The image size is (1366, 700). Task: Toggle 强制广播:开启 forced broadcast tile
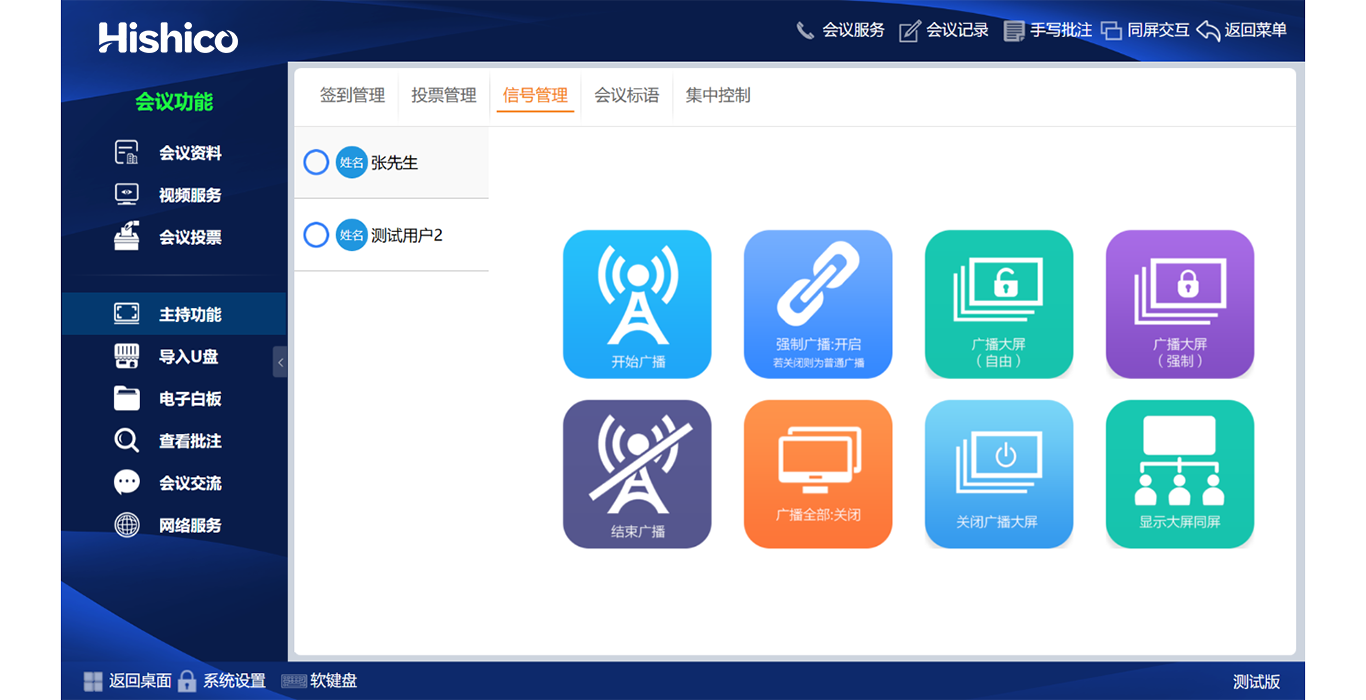pos(818,304)
